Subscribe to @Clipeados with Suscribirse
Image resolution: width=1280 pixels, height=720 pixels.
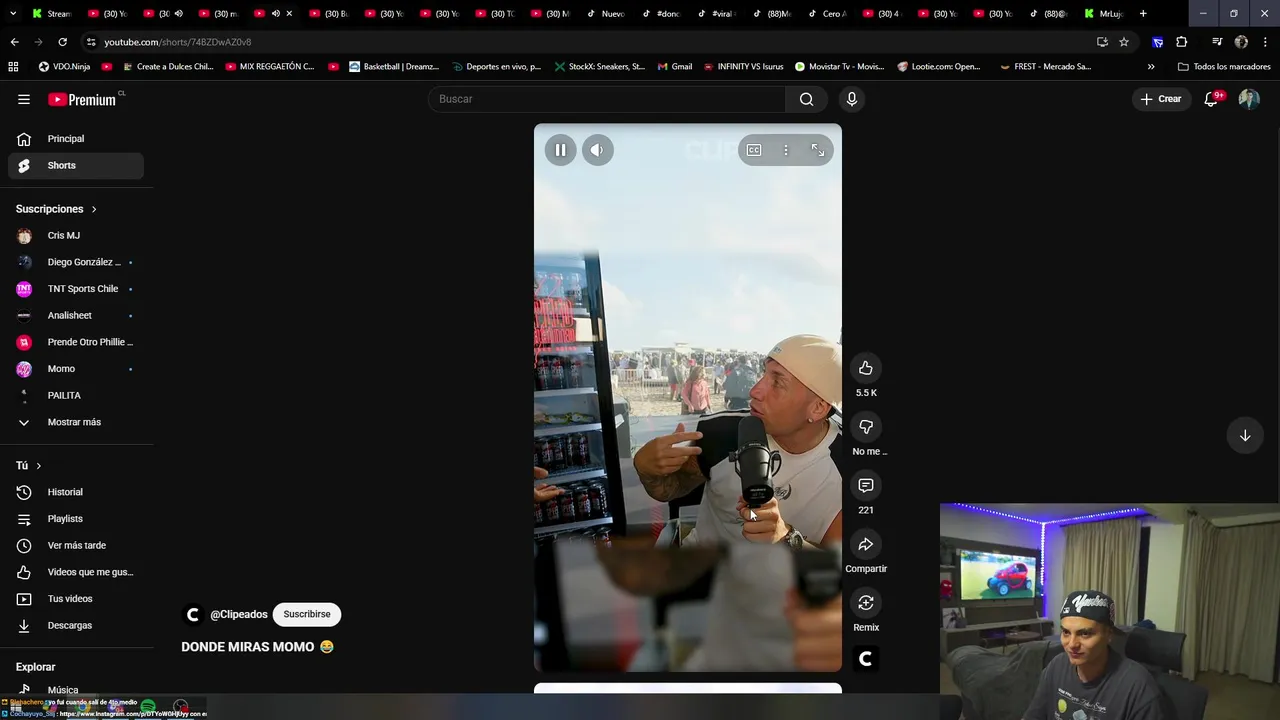[307, 614]
